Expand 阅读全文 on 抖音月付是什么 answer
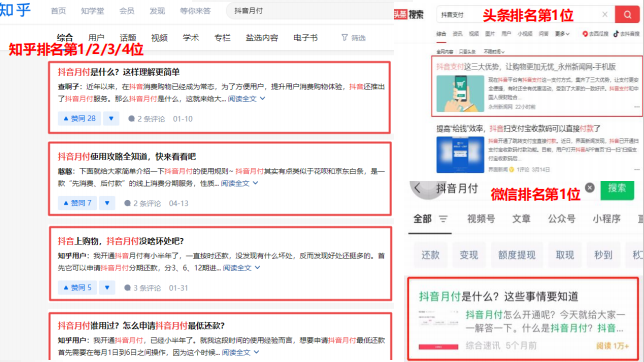The image size is (644, 362). [246, 99]
